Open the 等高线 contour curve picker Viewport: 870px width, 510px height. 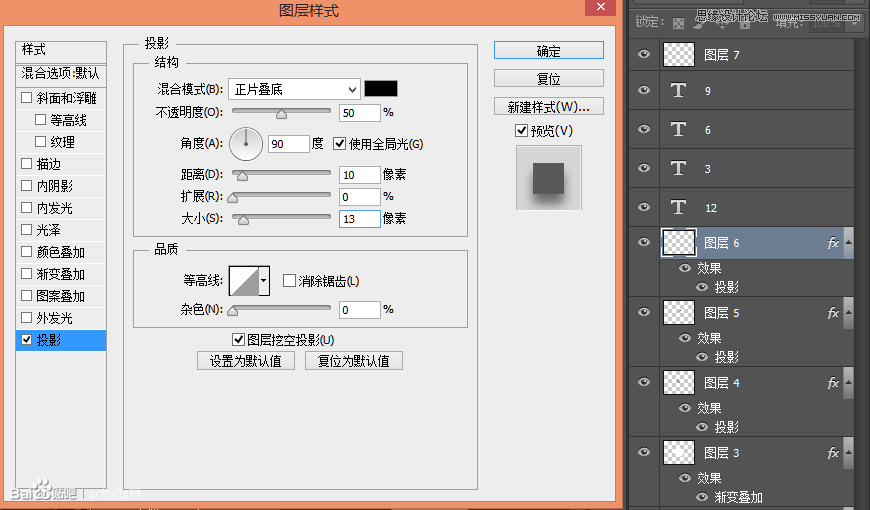(244, 281)
